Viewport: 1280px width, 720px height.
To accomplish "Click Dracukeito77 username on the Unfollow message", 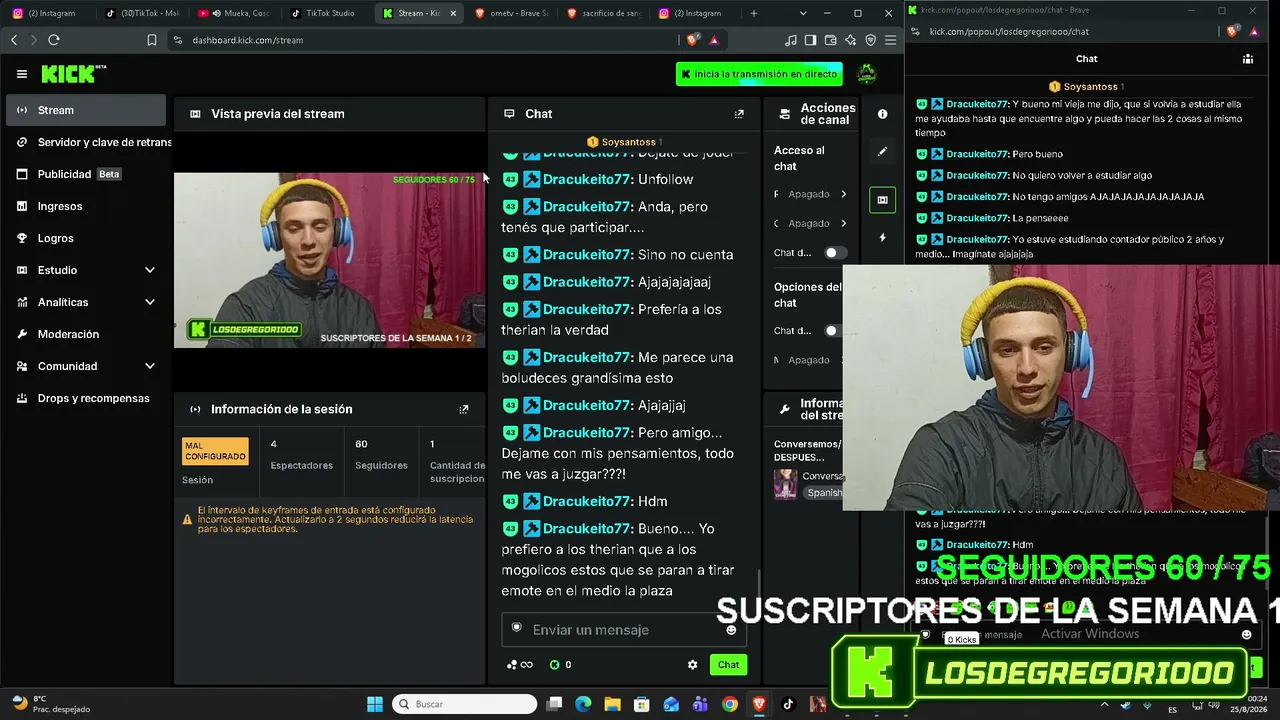I will pyautogui.click(x=588, y=179).
